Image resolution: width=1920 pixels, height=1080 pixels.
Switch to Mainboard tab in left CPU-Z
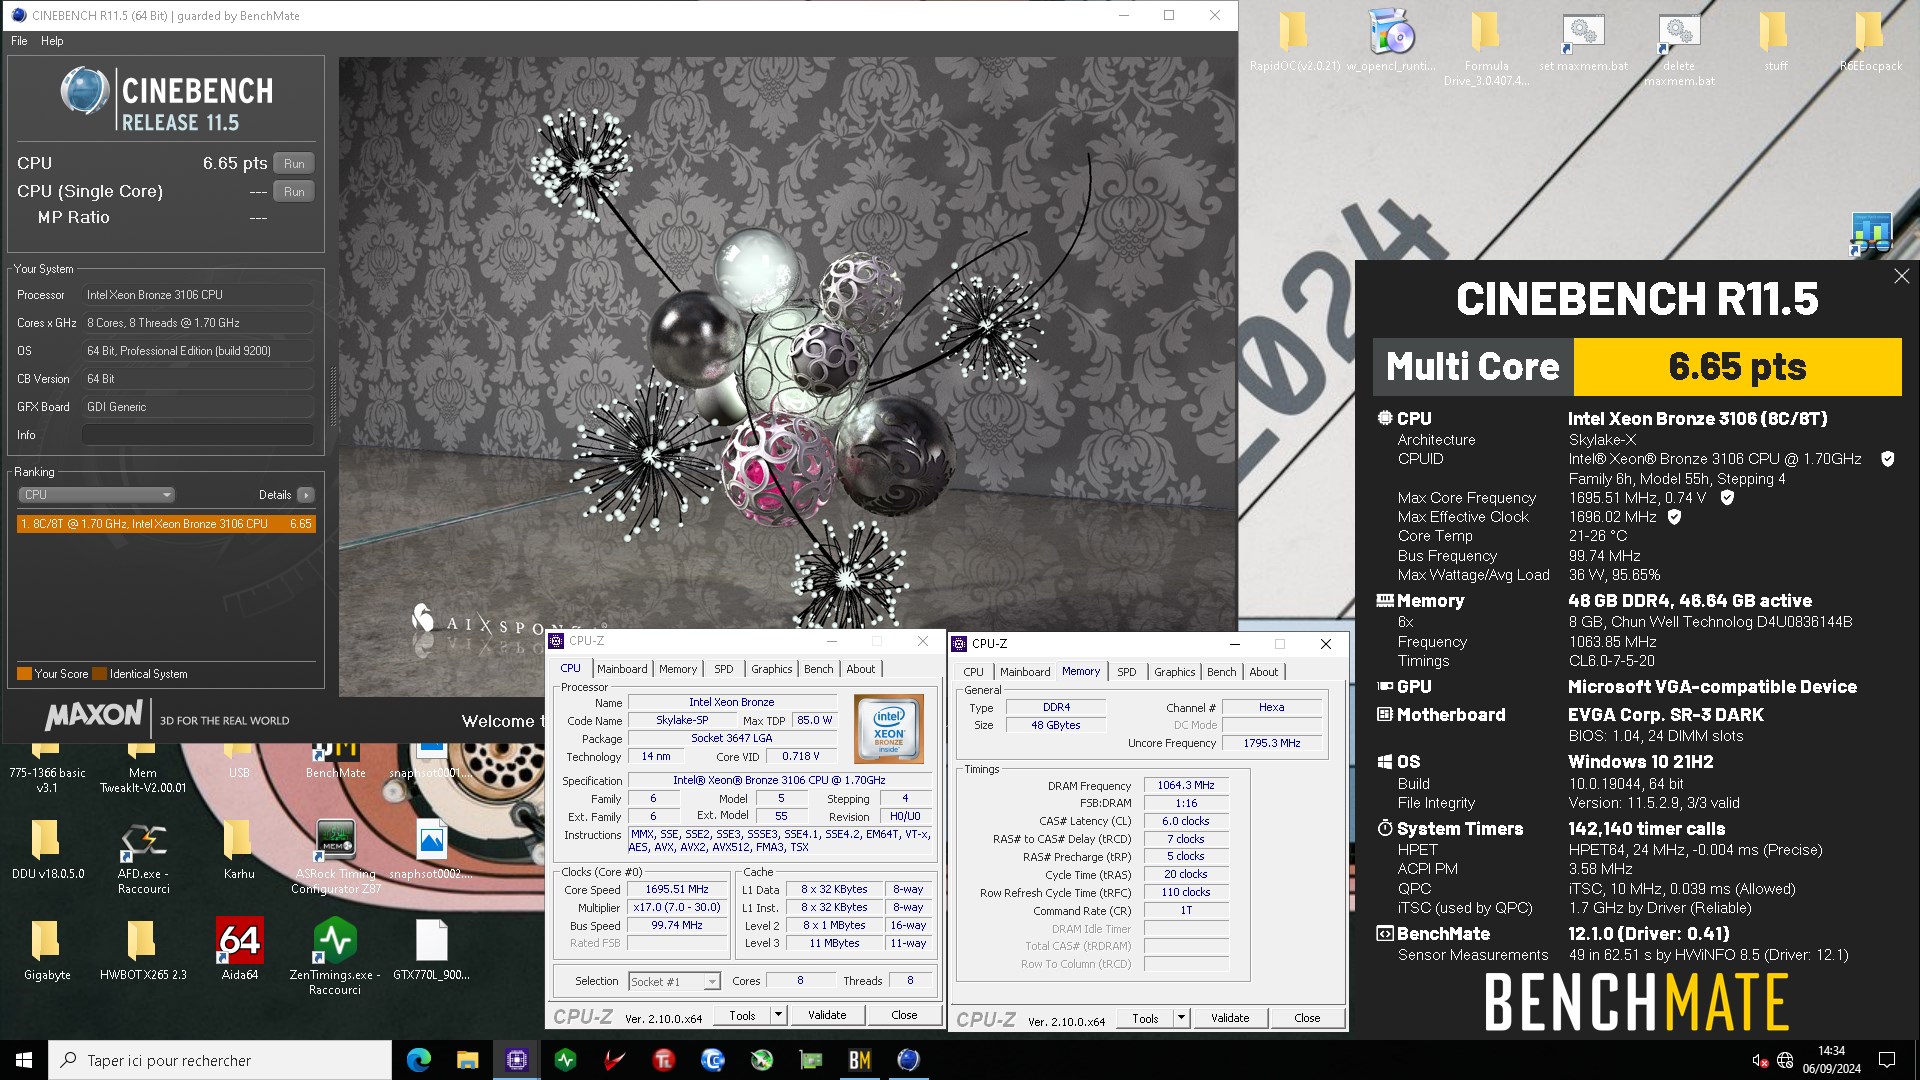pos(622,669)
